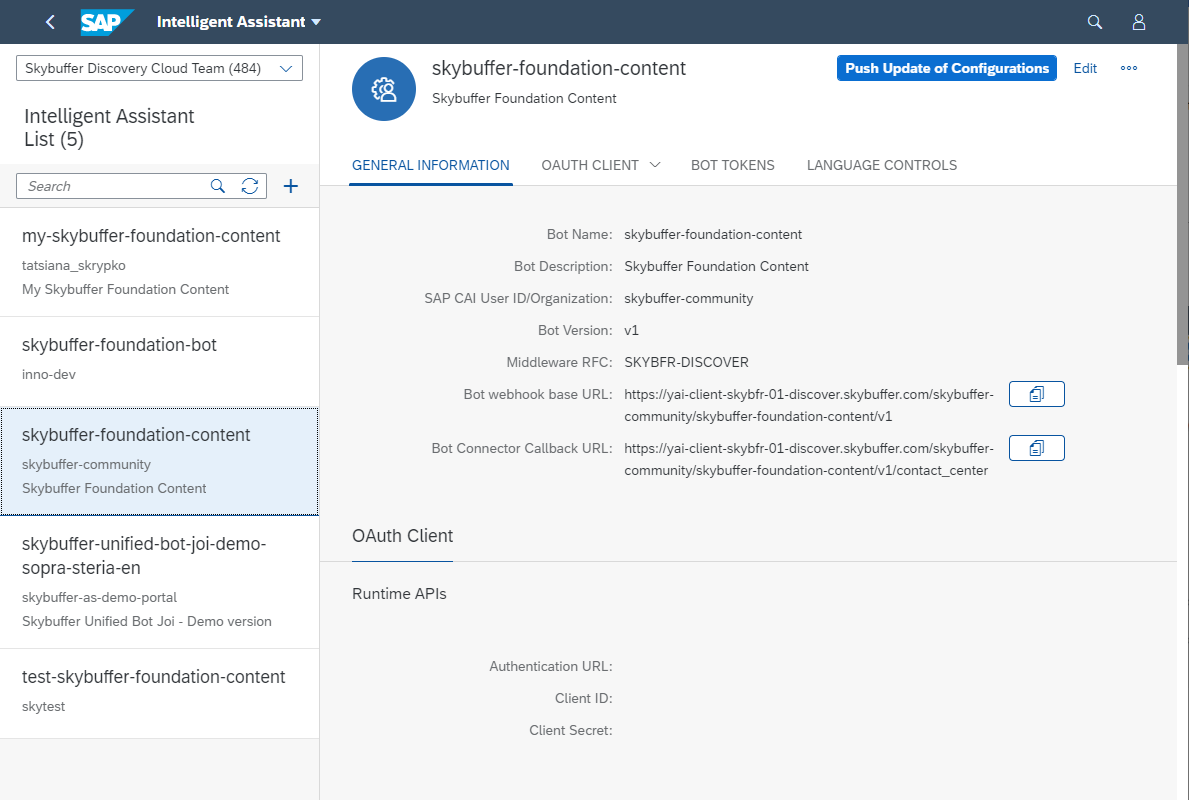Copy the Bot webhook base URL
This screenshot has width=1189, height=800.
point(1037,394)
